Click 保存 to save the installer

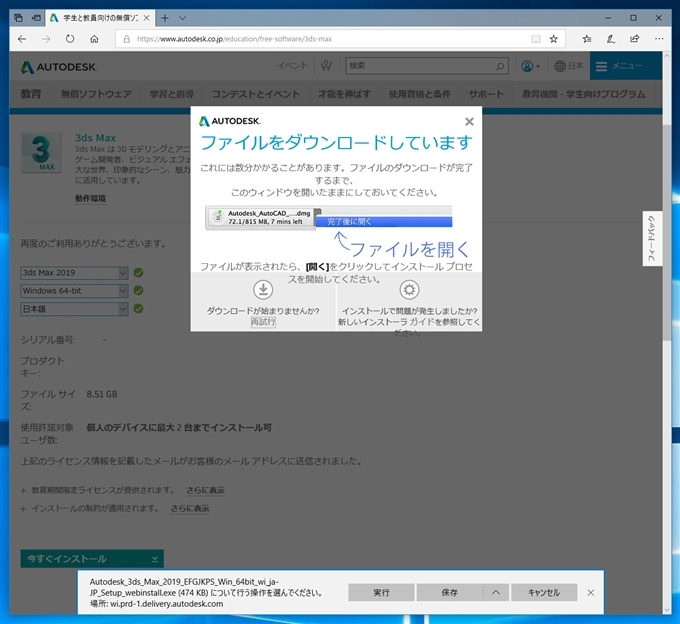pos(449,593)
